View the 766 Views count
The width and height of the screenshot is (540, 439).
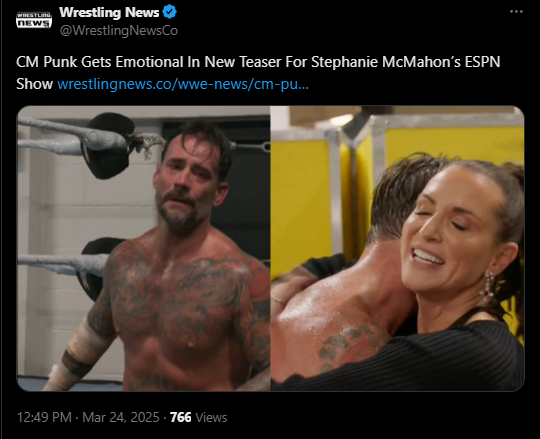coord(198,417)
